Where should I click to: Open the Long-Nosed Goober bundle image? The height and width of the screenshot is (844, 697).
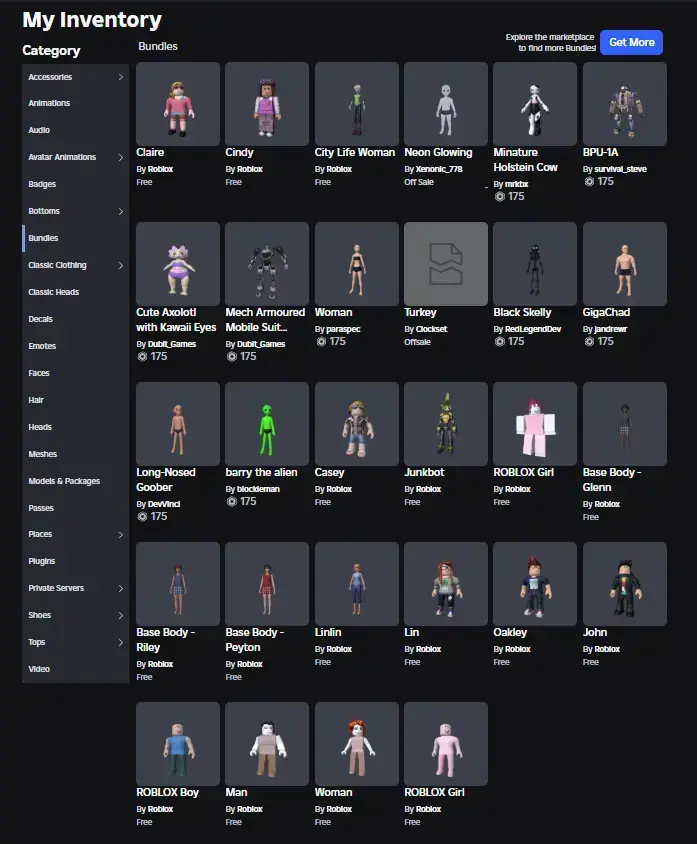[x=178, y=424]
